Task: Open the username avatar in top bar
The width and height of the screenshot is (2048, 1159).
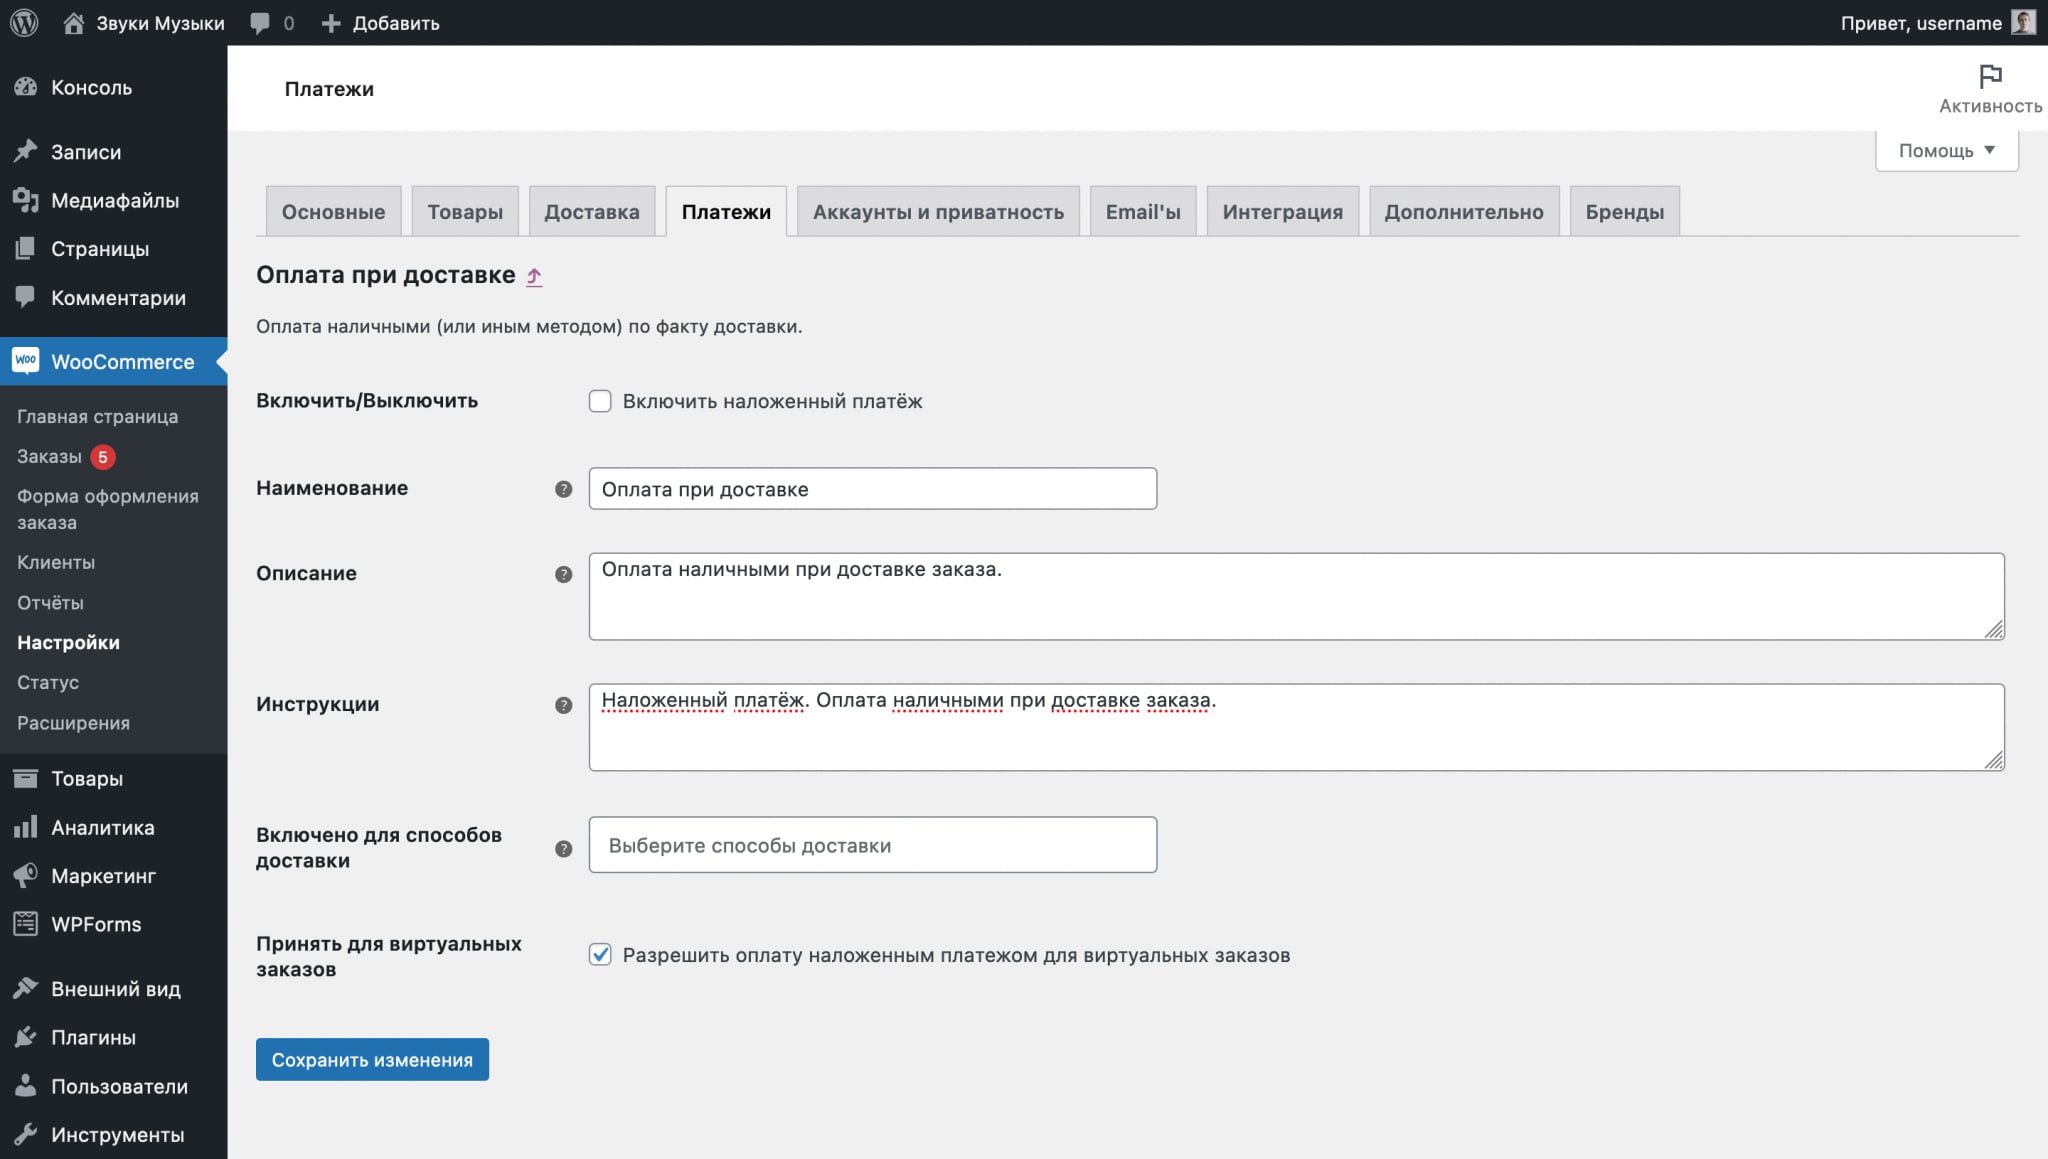Action: [x=2023, y=22]
